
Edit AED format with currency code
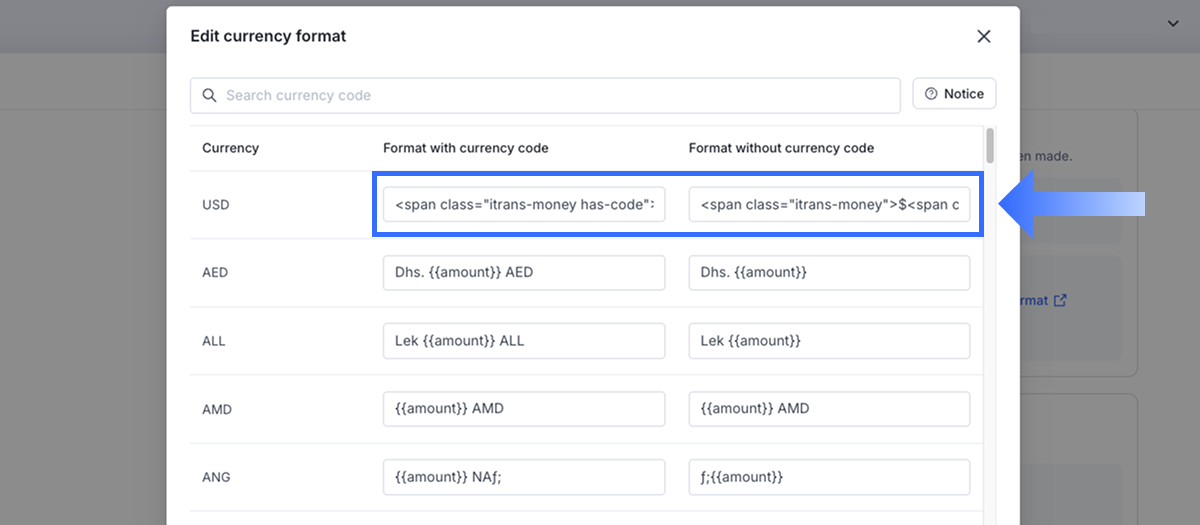pyautogui.click(x=524, y=273)
